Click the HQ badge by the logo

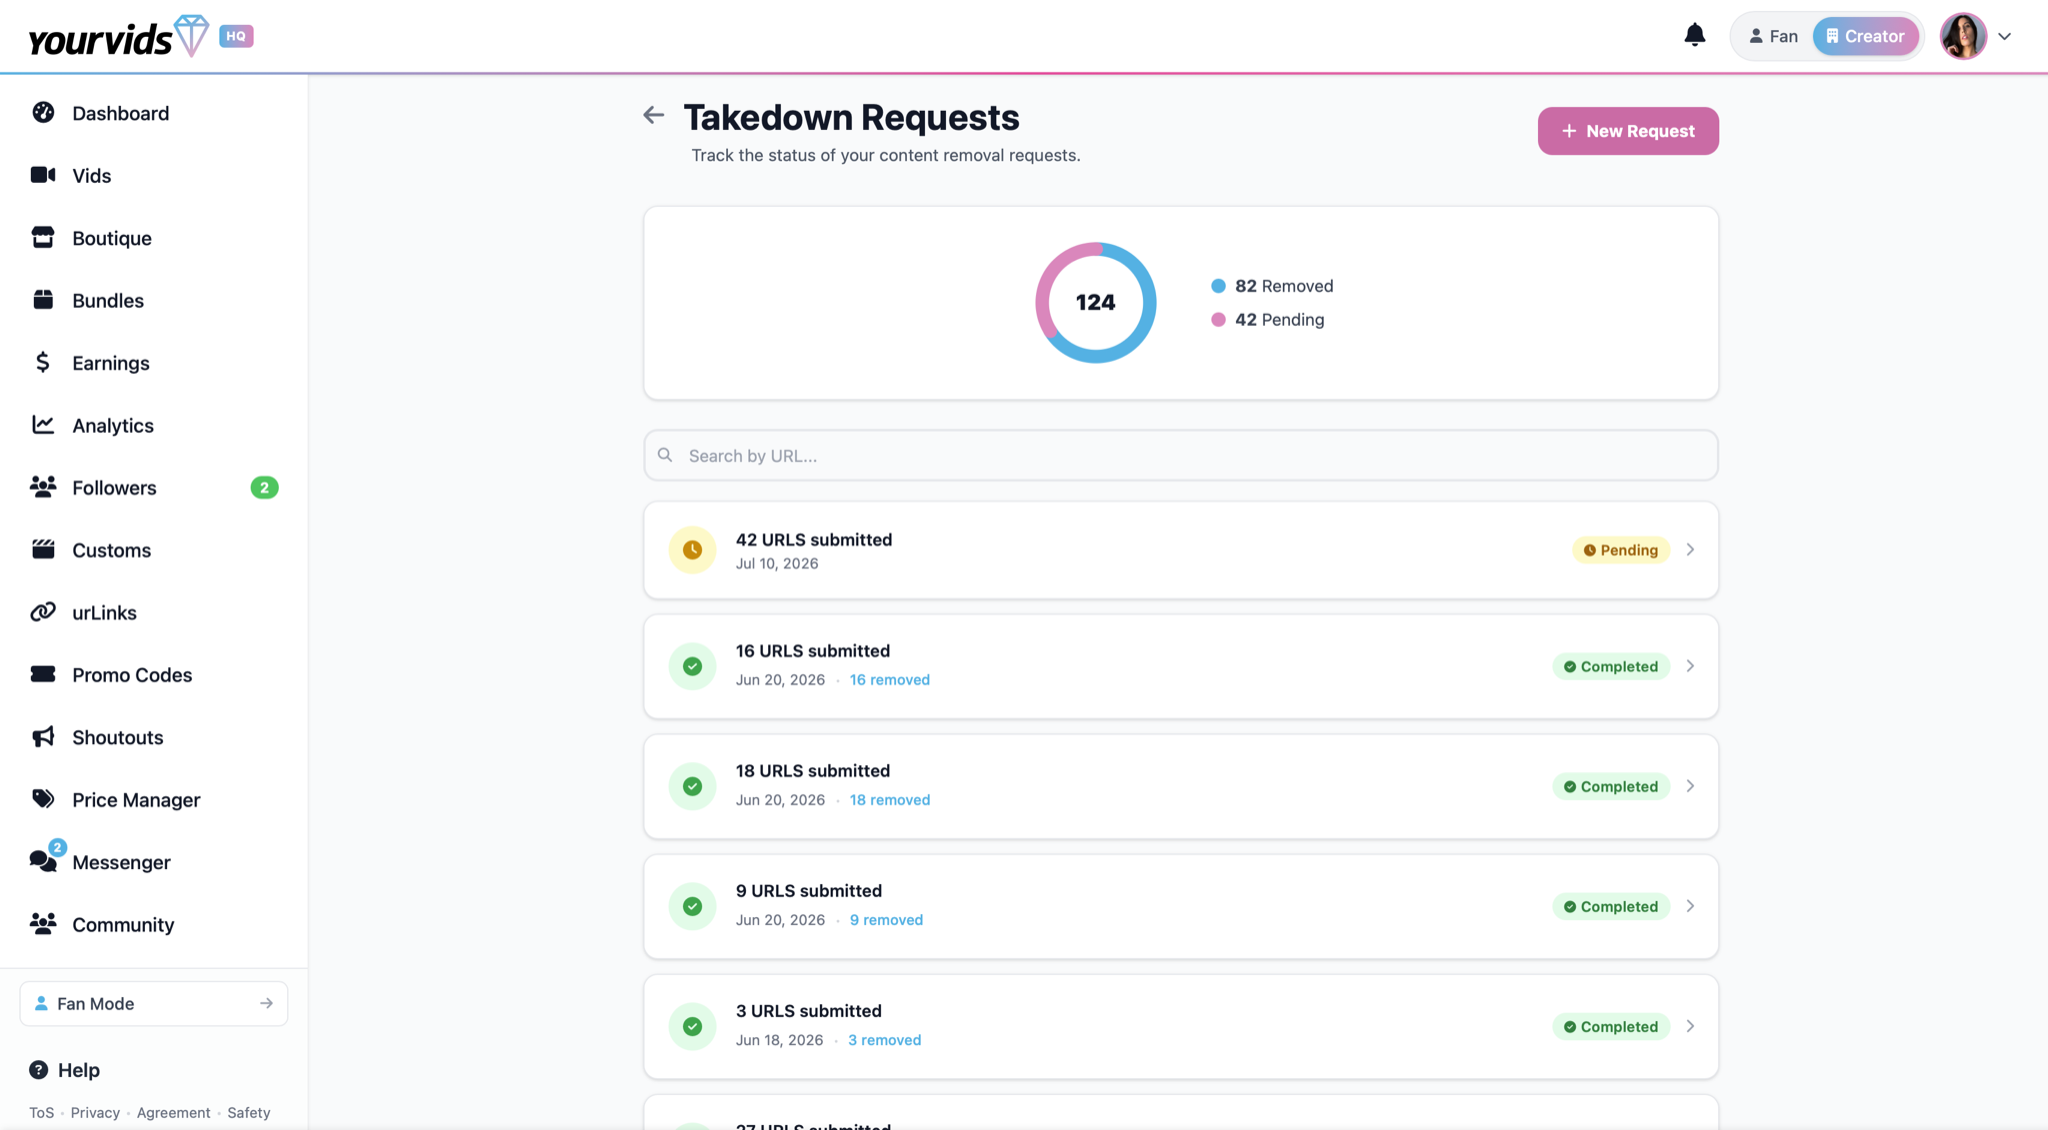(x=236, y=36)
